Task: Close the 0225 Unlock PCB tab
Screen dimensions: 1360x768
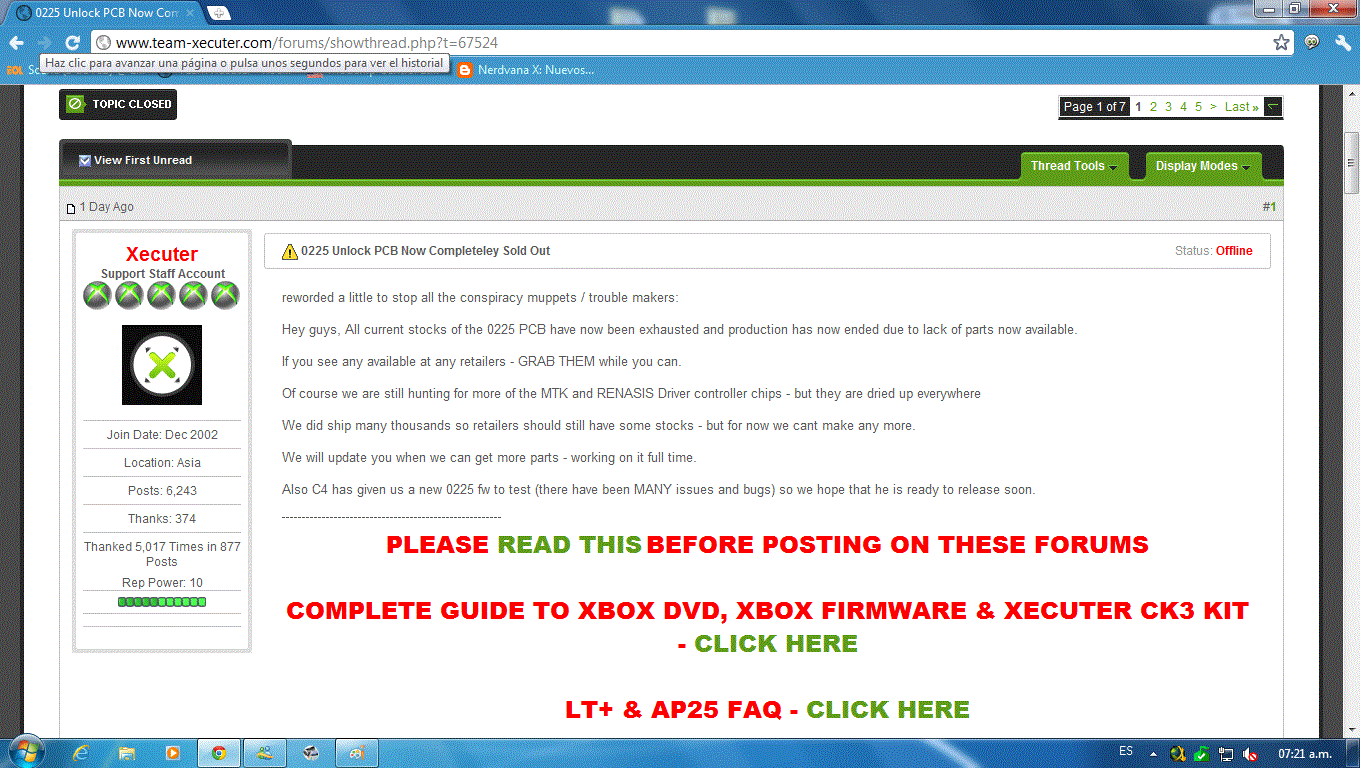Action: [x=190, y=13]
